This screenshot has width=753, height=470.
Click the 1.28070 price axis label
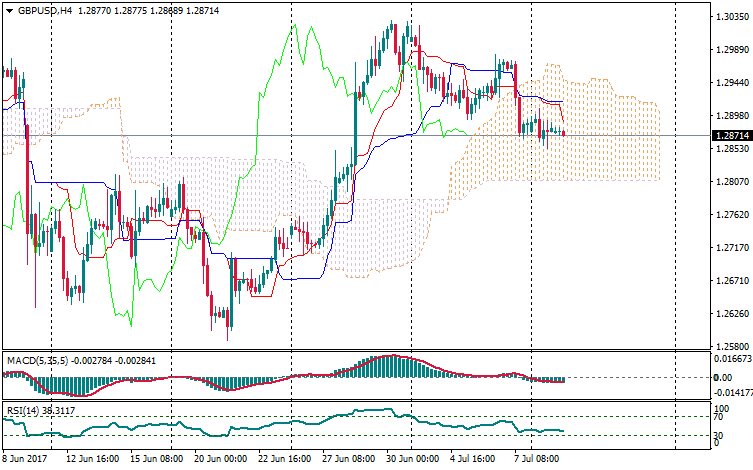point(727,182)
